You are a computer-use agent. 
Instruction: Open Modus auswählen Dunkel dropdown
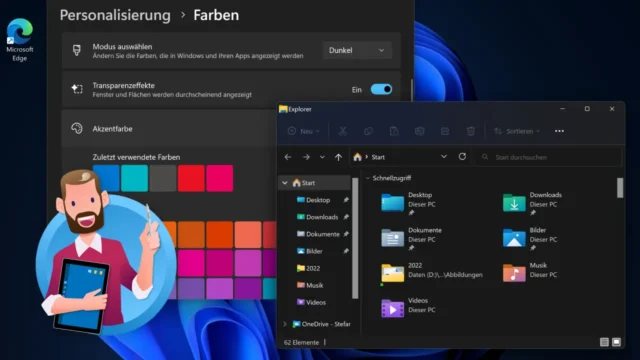[357, 50]
